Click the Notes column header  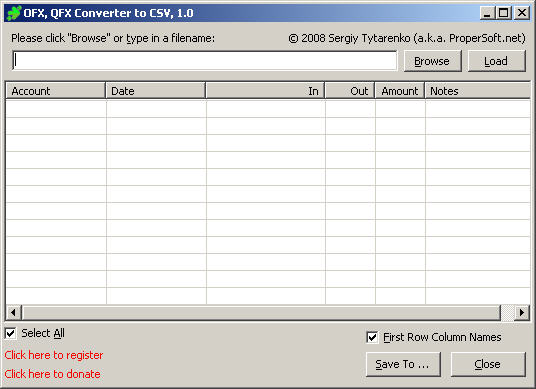pyautogui.click(x=478, y=91)
